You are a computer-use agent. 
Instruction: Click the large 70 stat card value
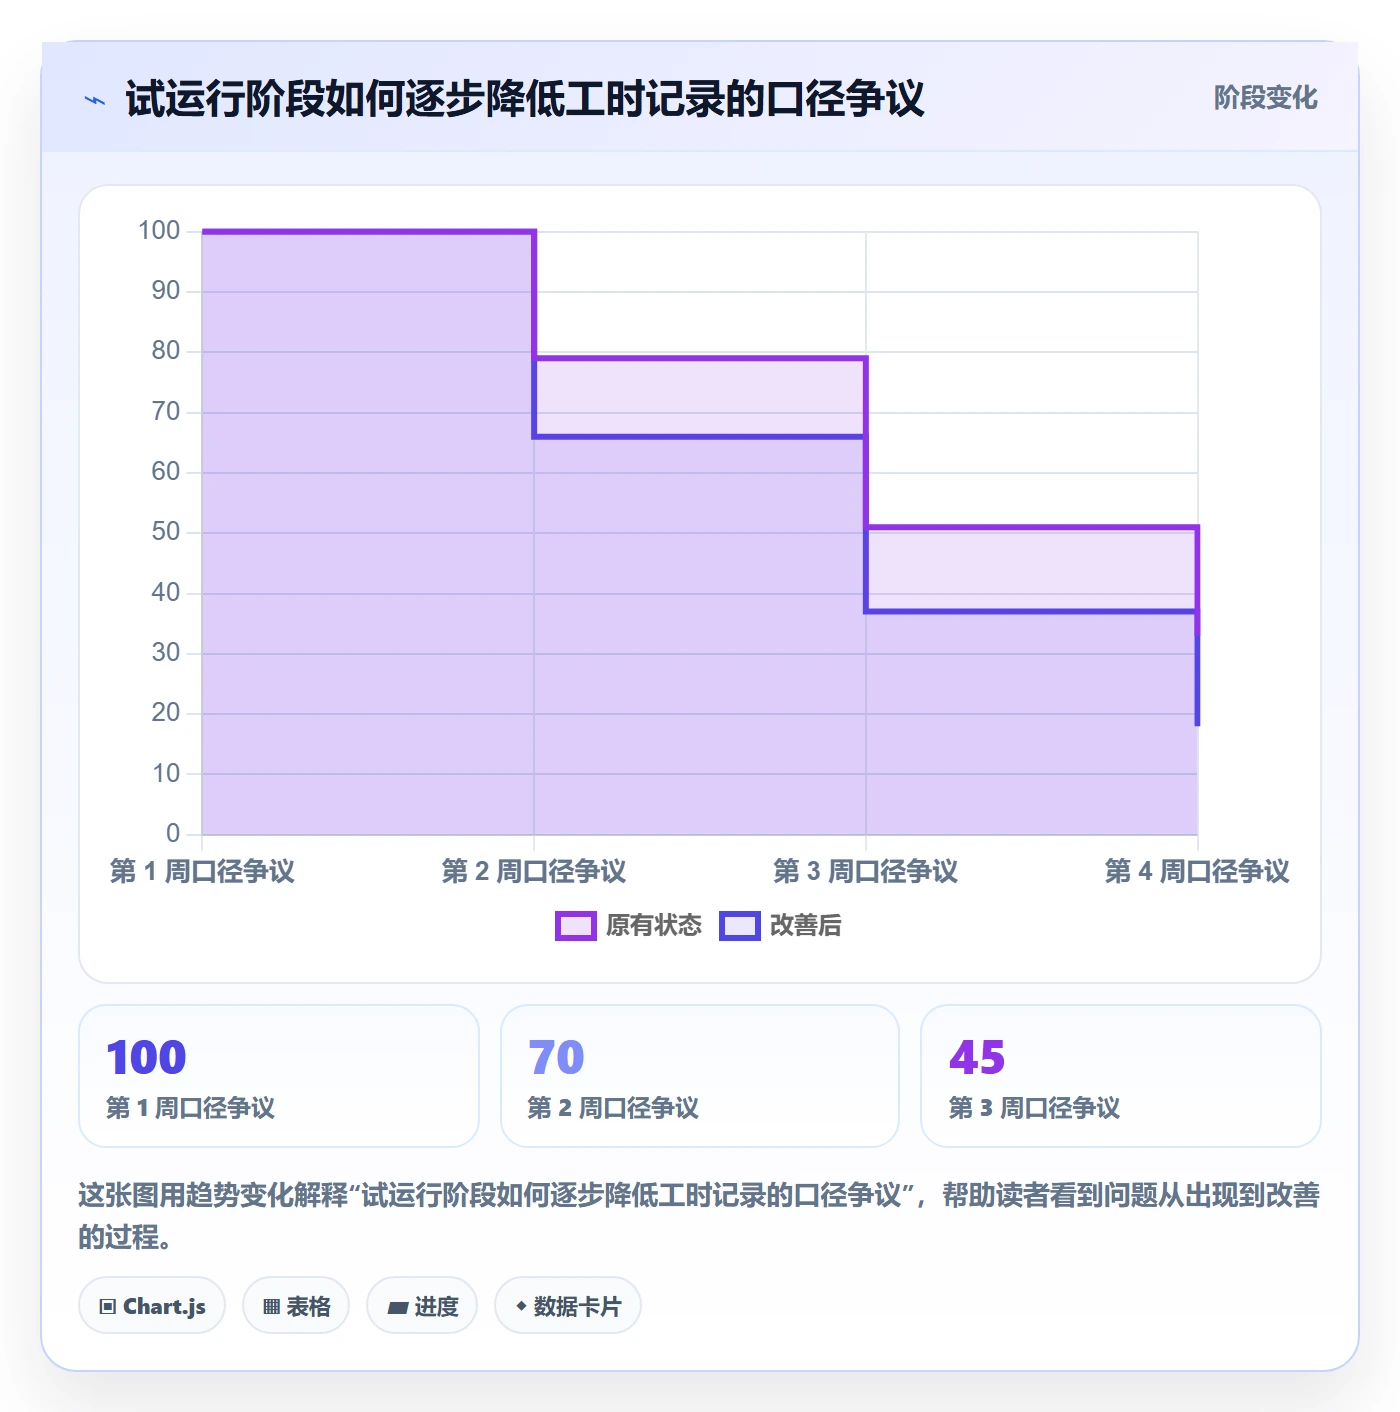pyautogui.click(x=556, y=1058)
